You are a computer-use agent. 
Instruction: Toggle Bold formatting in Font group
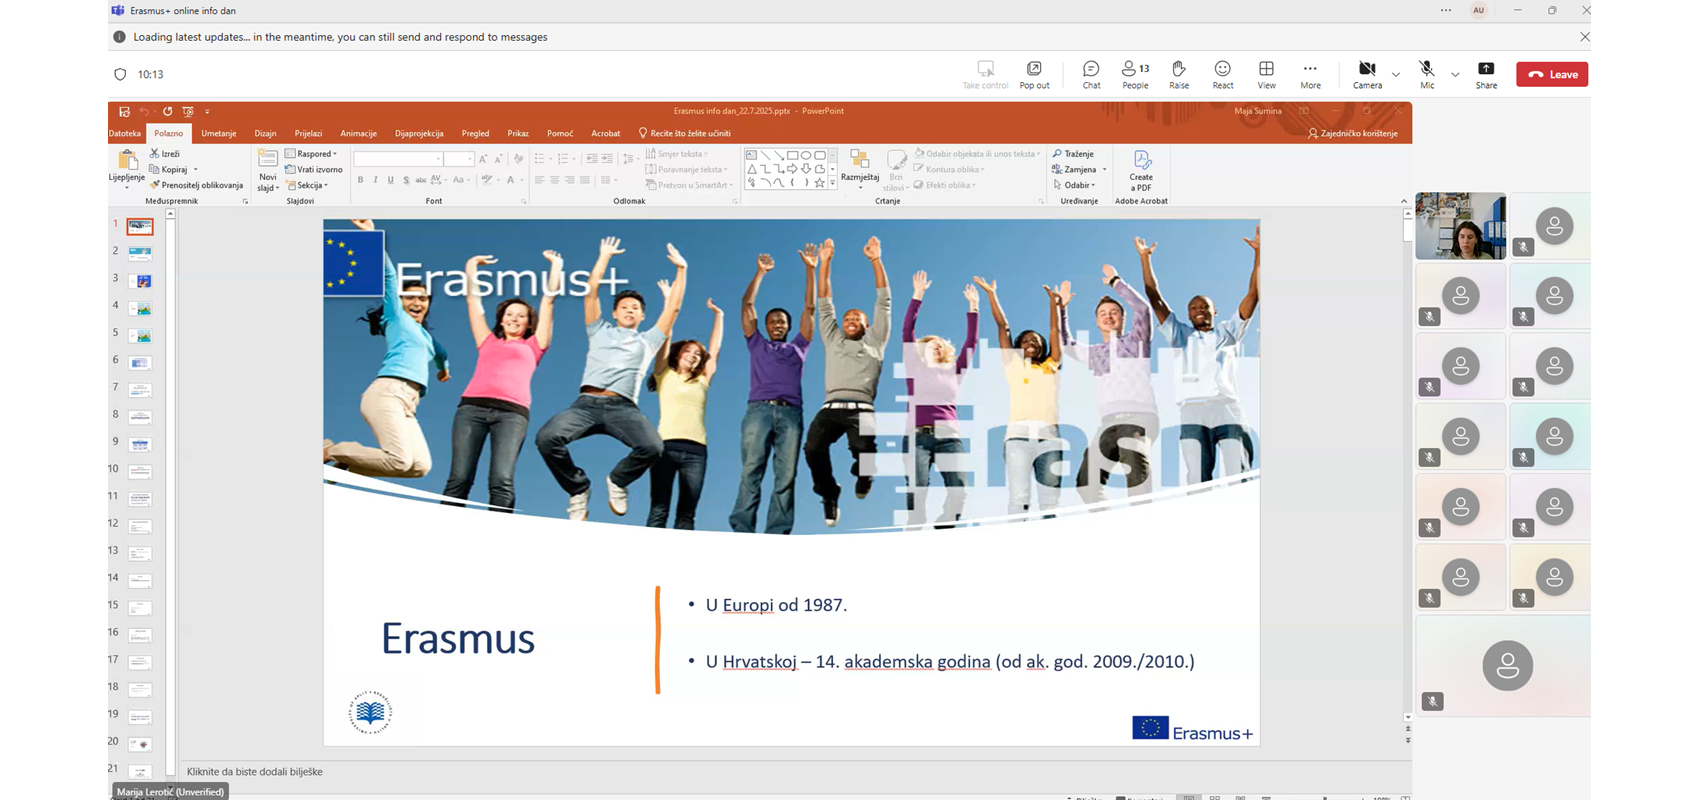360,180
